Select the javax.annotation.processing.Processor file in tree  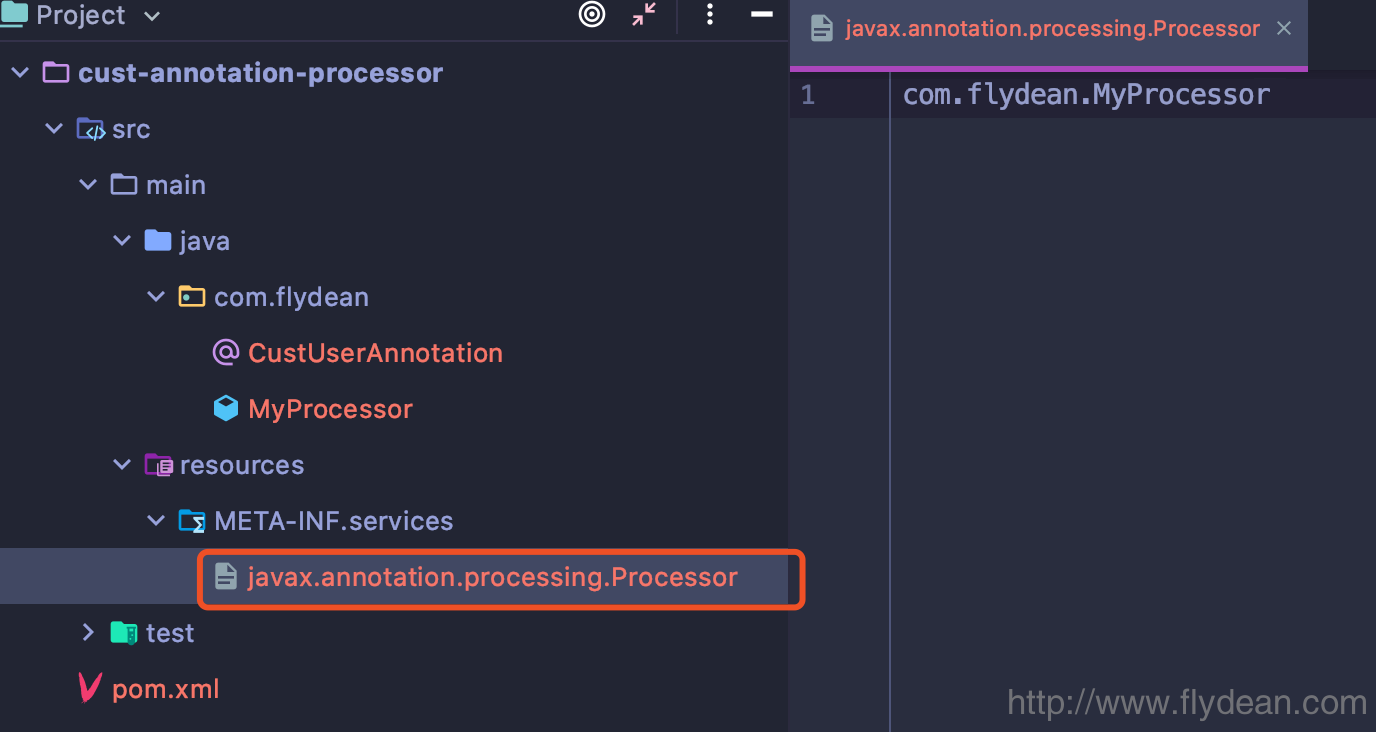(492, 577)
